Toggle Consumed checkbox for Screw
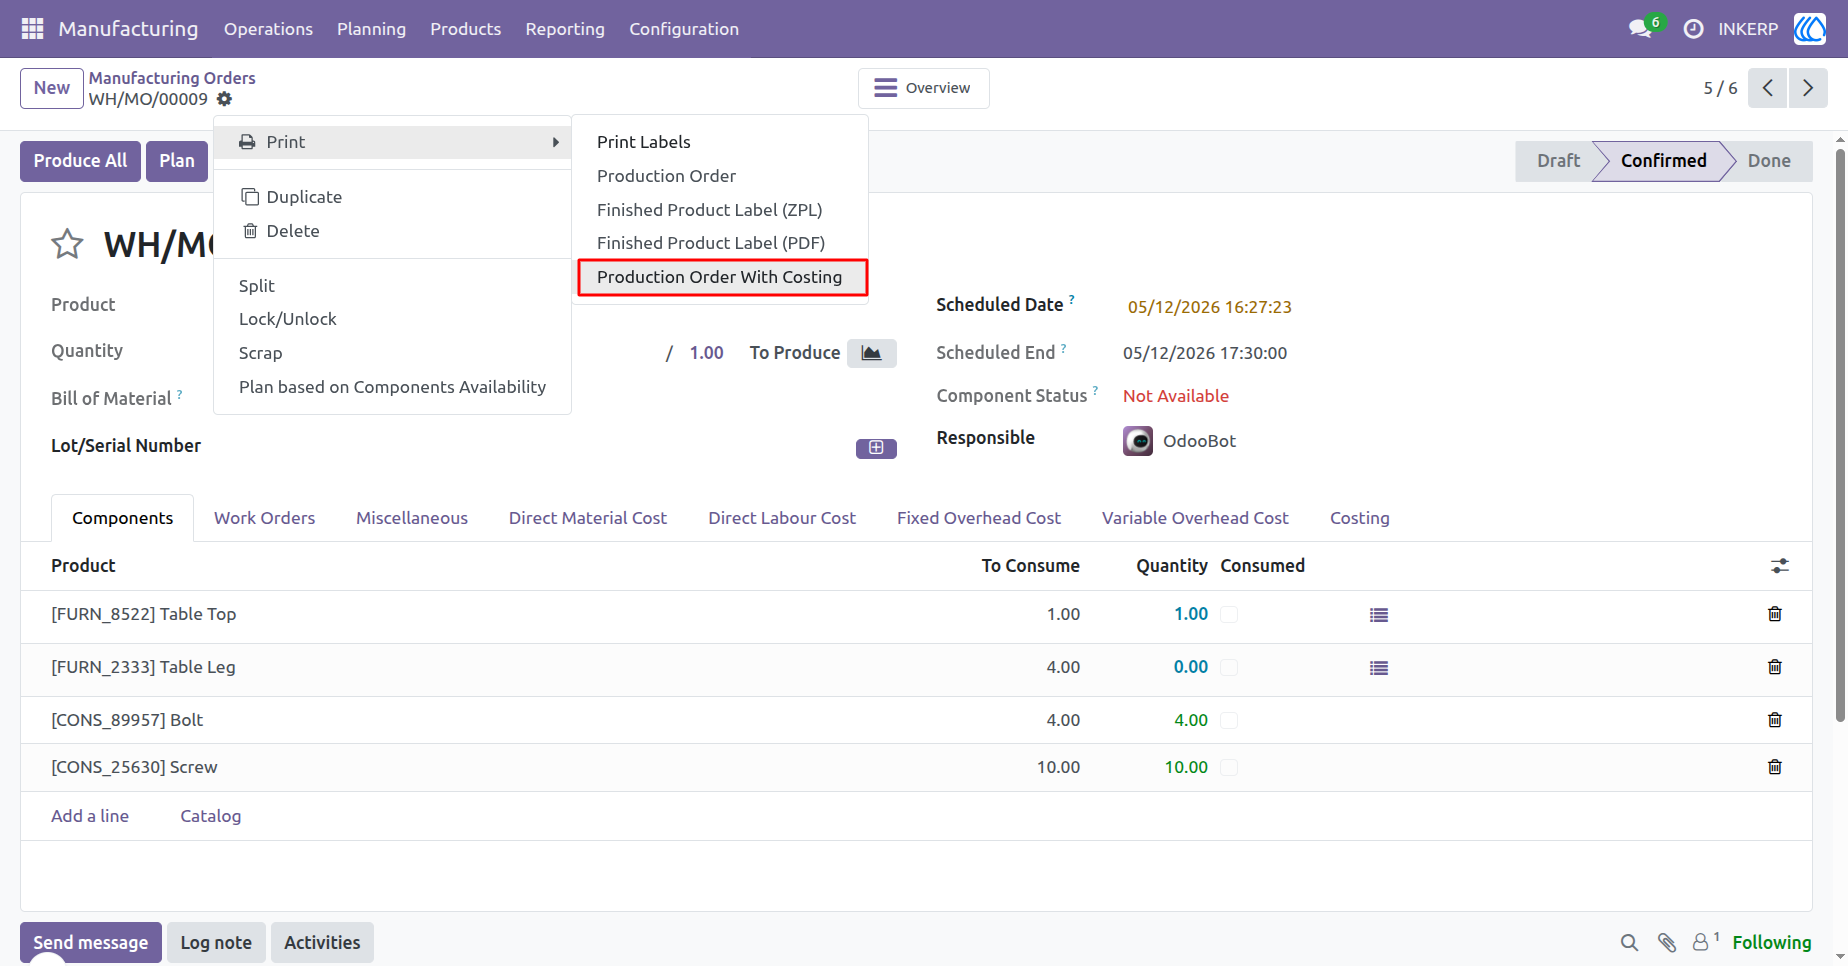 pos(1229,767)
